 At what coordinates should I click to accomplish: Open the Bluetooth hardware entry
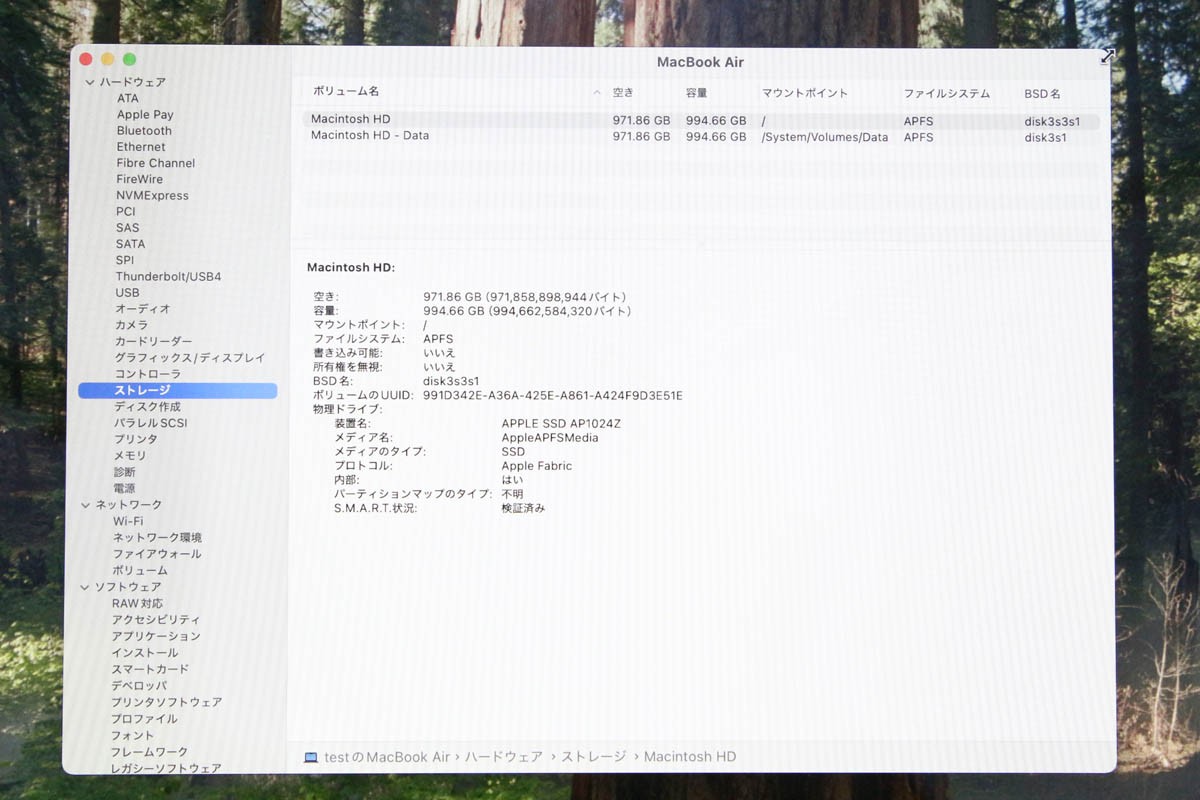pyautogui.click(x=144, y=131)
